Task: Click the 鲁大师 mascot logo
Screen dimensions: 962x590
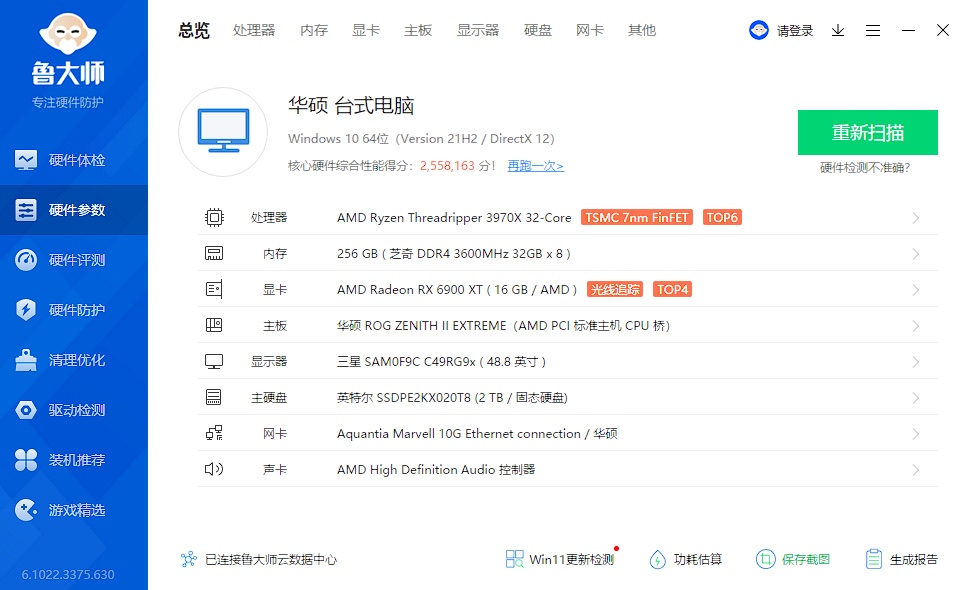Action: (68, 33)
